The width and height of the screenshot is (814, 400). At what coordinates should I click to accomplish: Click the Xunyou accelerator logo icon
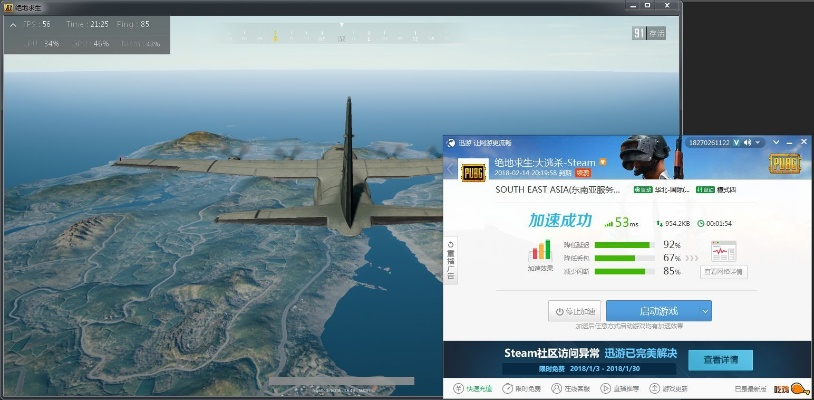451,143
